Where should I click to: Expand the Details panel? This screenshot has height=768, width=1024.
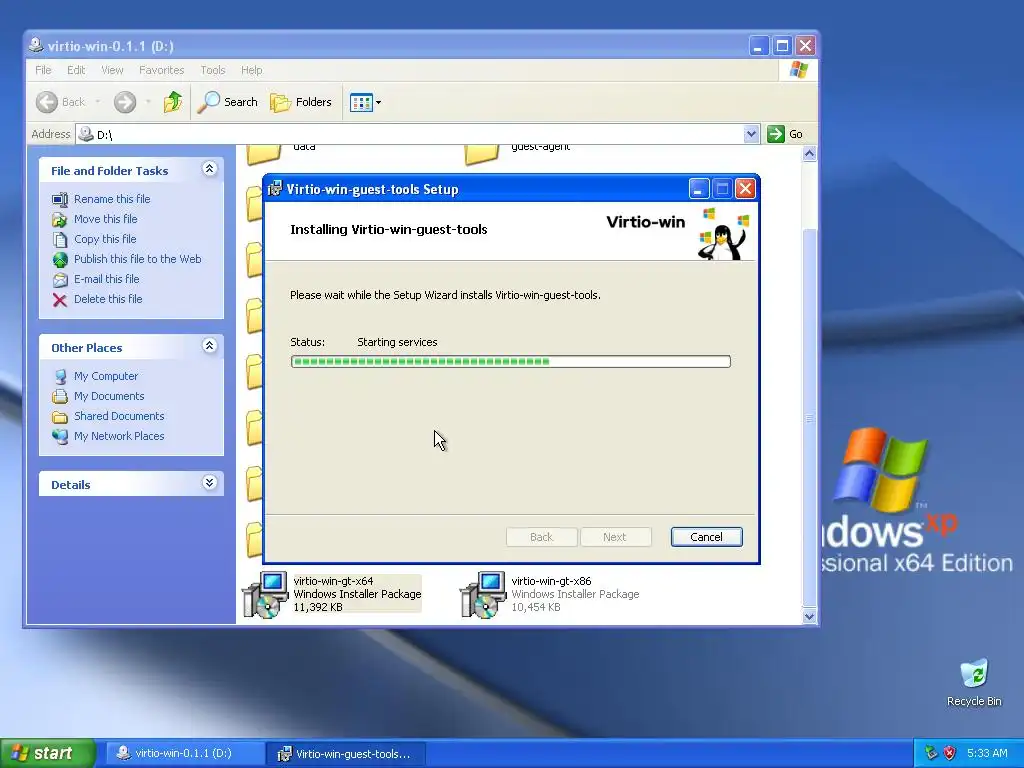[209, 483]
